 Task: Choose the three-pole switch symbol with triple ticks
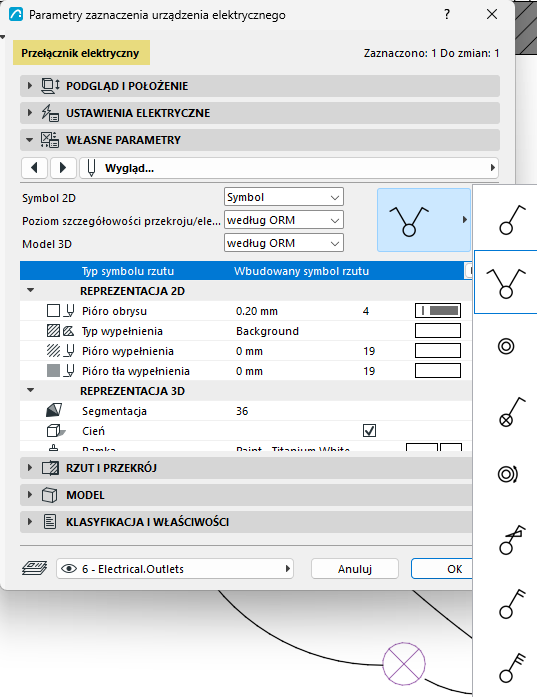(511, 668)
